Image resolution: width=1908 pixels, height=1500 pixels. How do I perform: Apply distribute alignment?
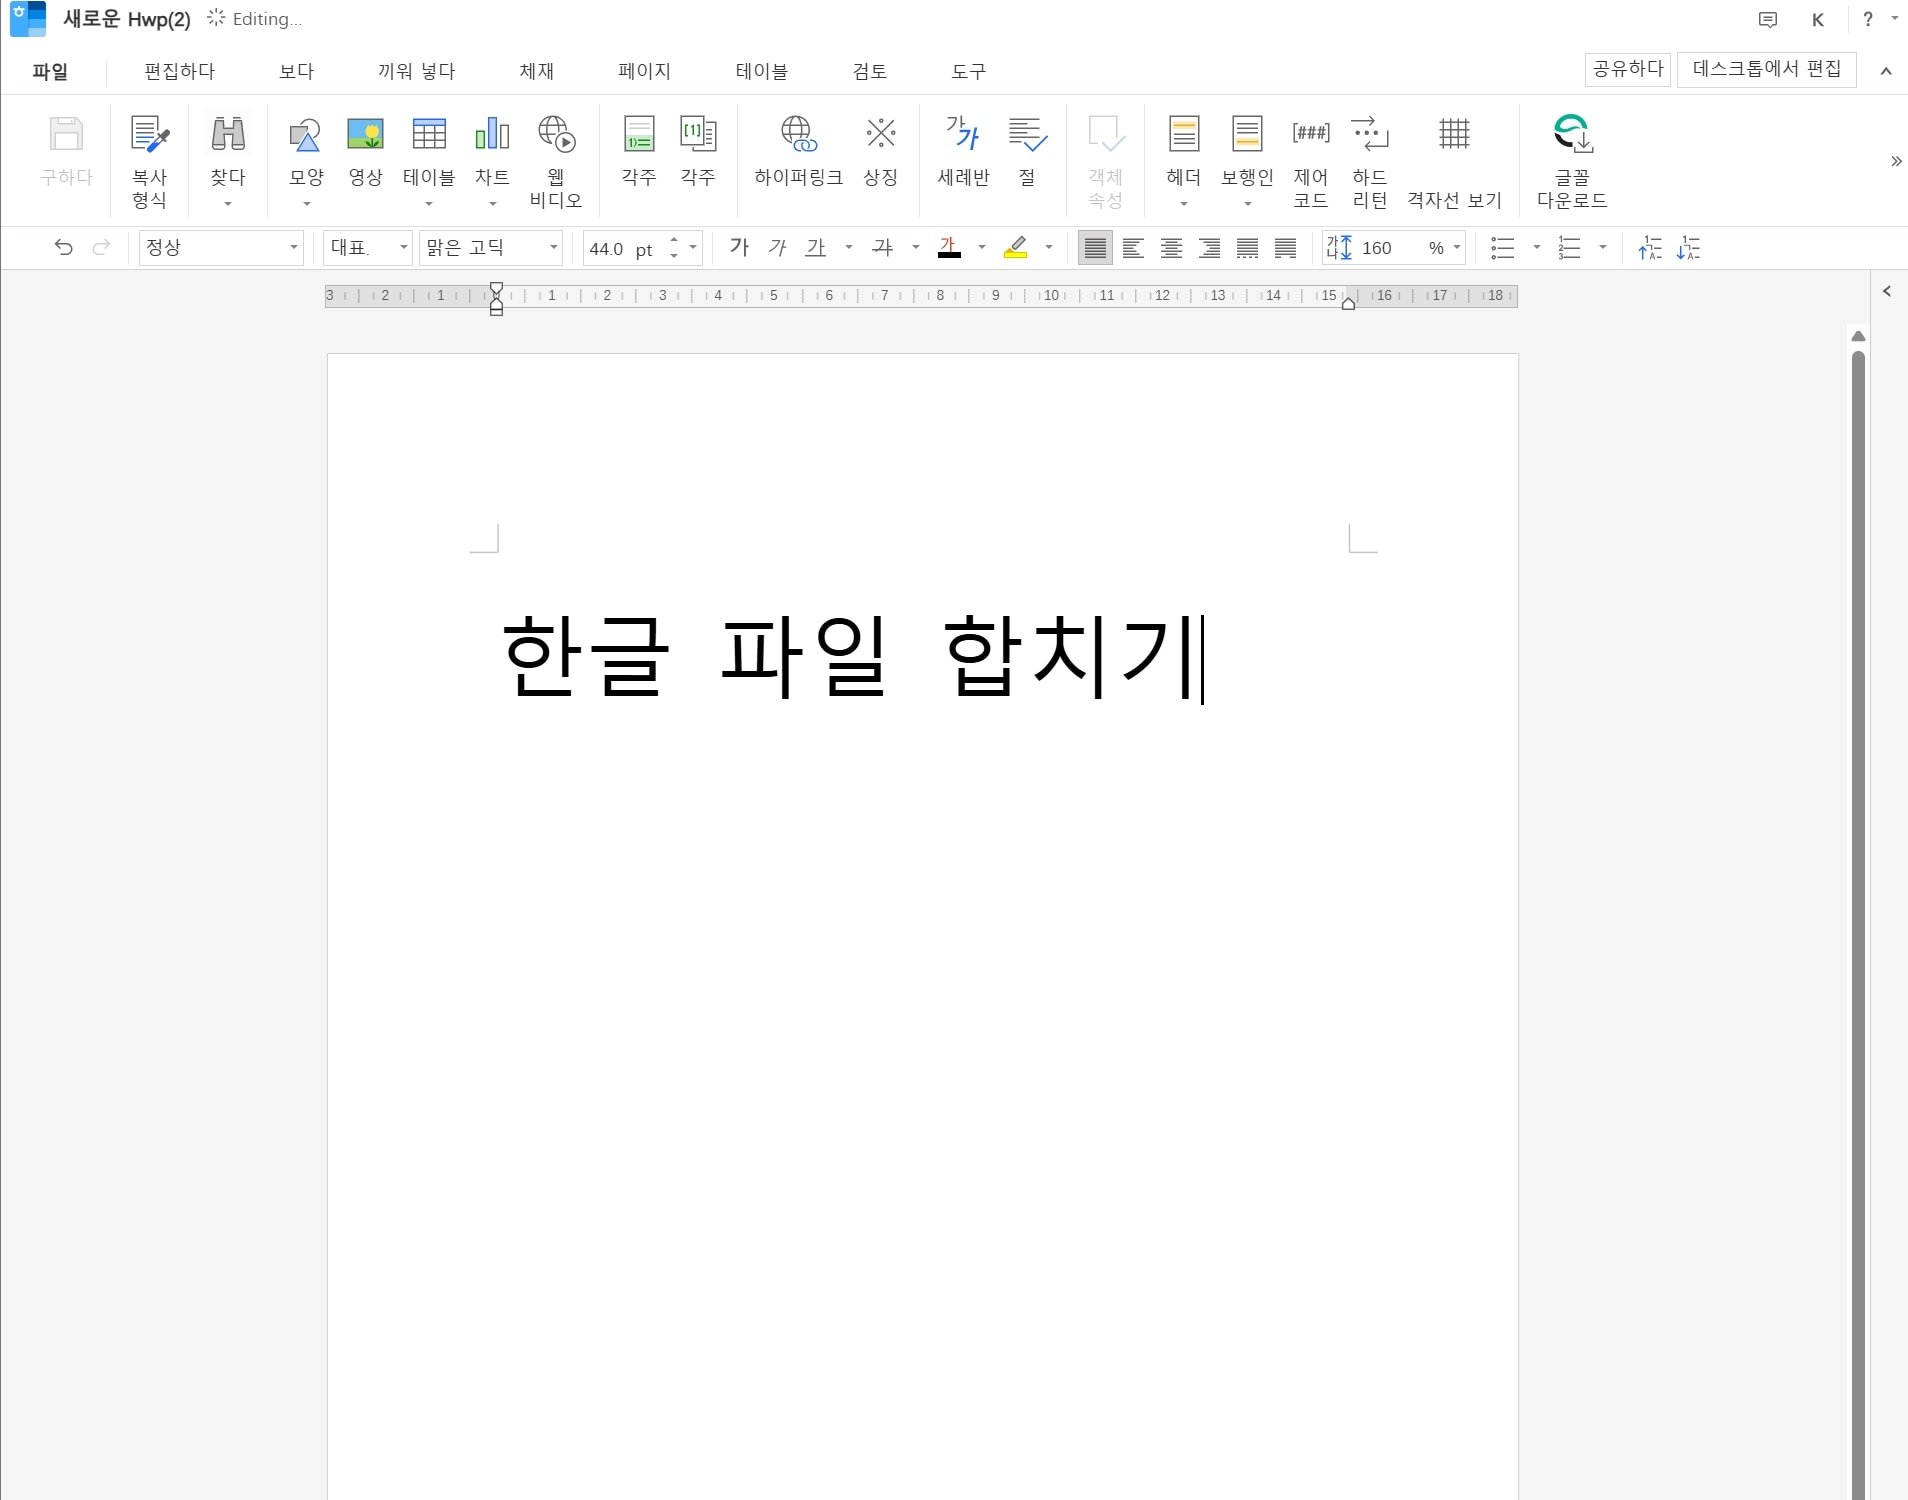[x=1247, y=248]
